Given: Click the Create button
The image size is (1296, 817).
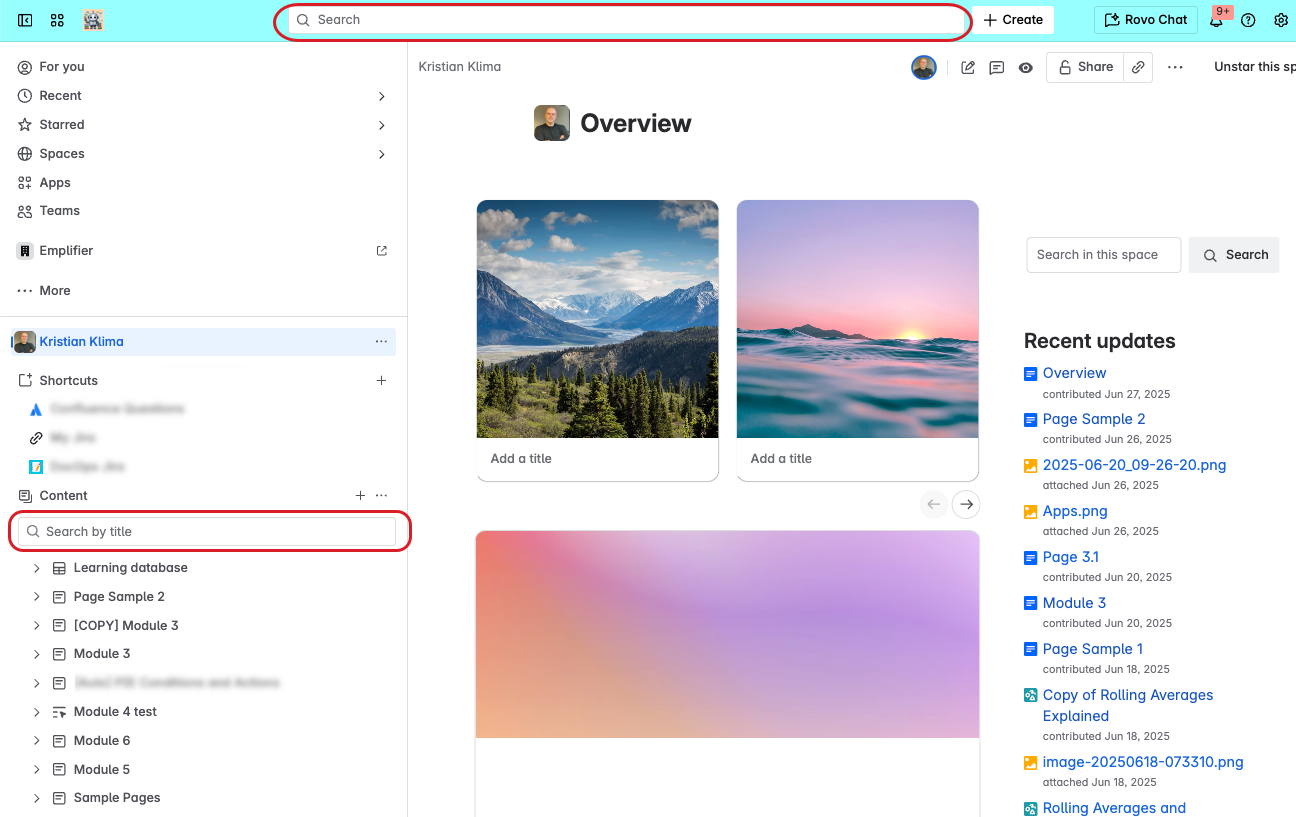Looking at the screenshot, I should click(x=1012, y=19).
